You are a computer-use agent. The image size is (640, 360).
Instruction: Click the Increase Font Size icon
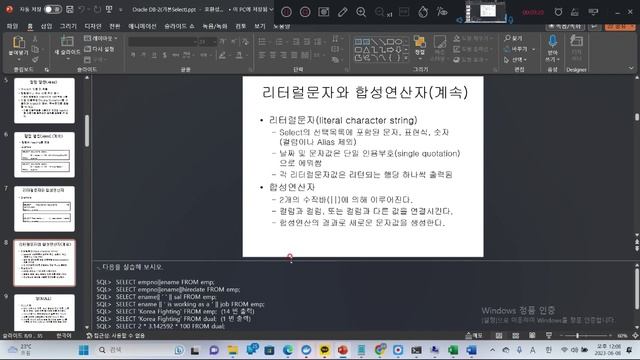(222, 42)
